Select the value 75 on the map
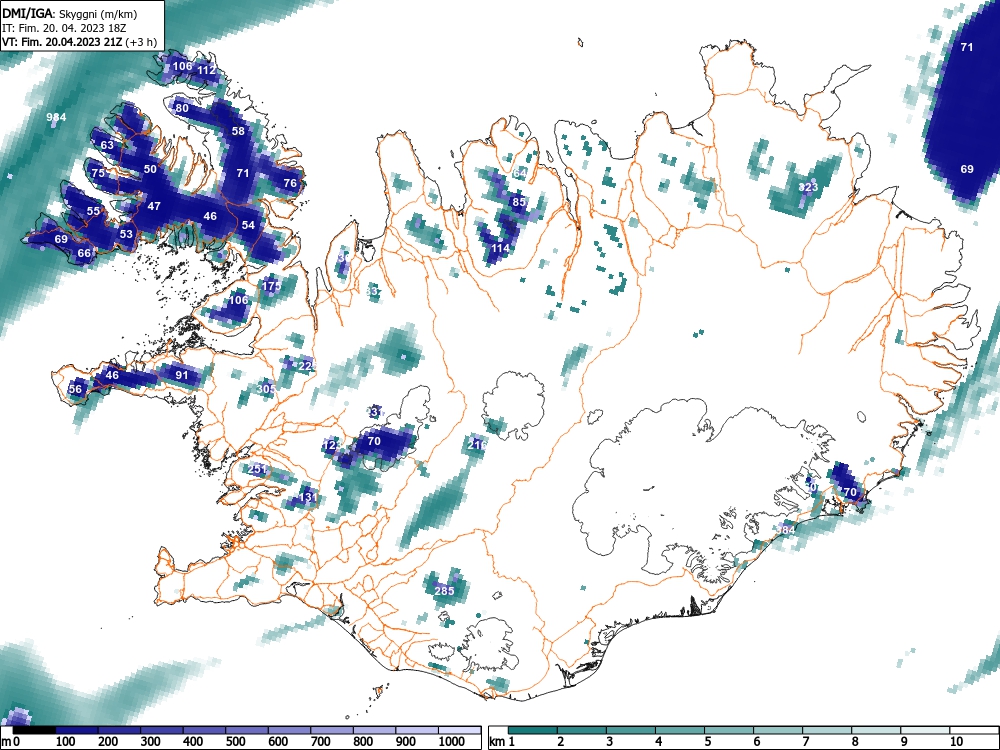This screenshot has width=1000, height=750. 98,173
